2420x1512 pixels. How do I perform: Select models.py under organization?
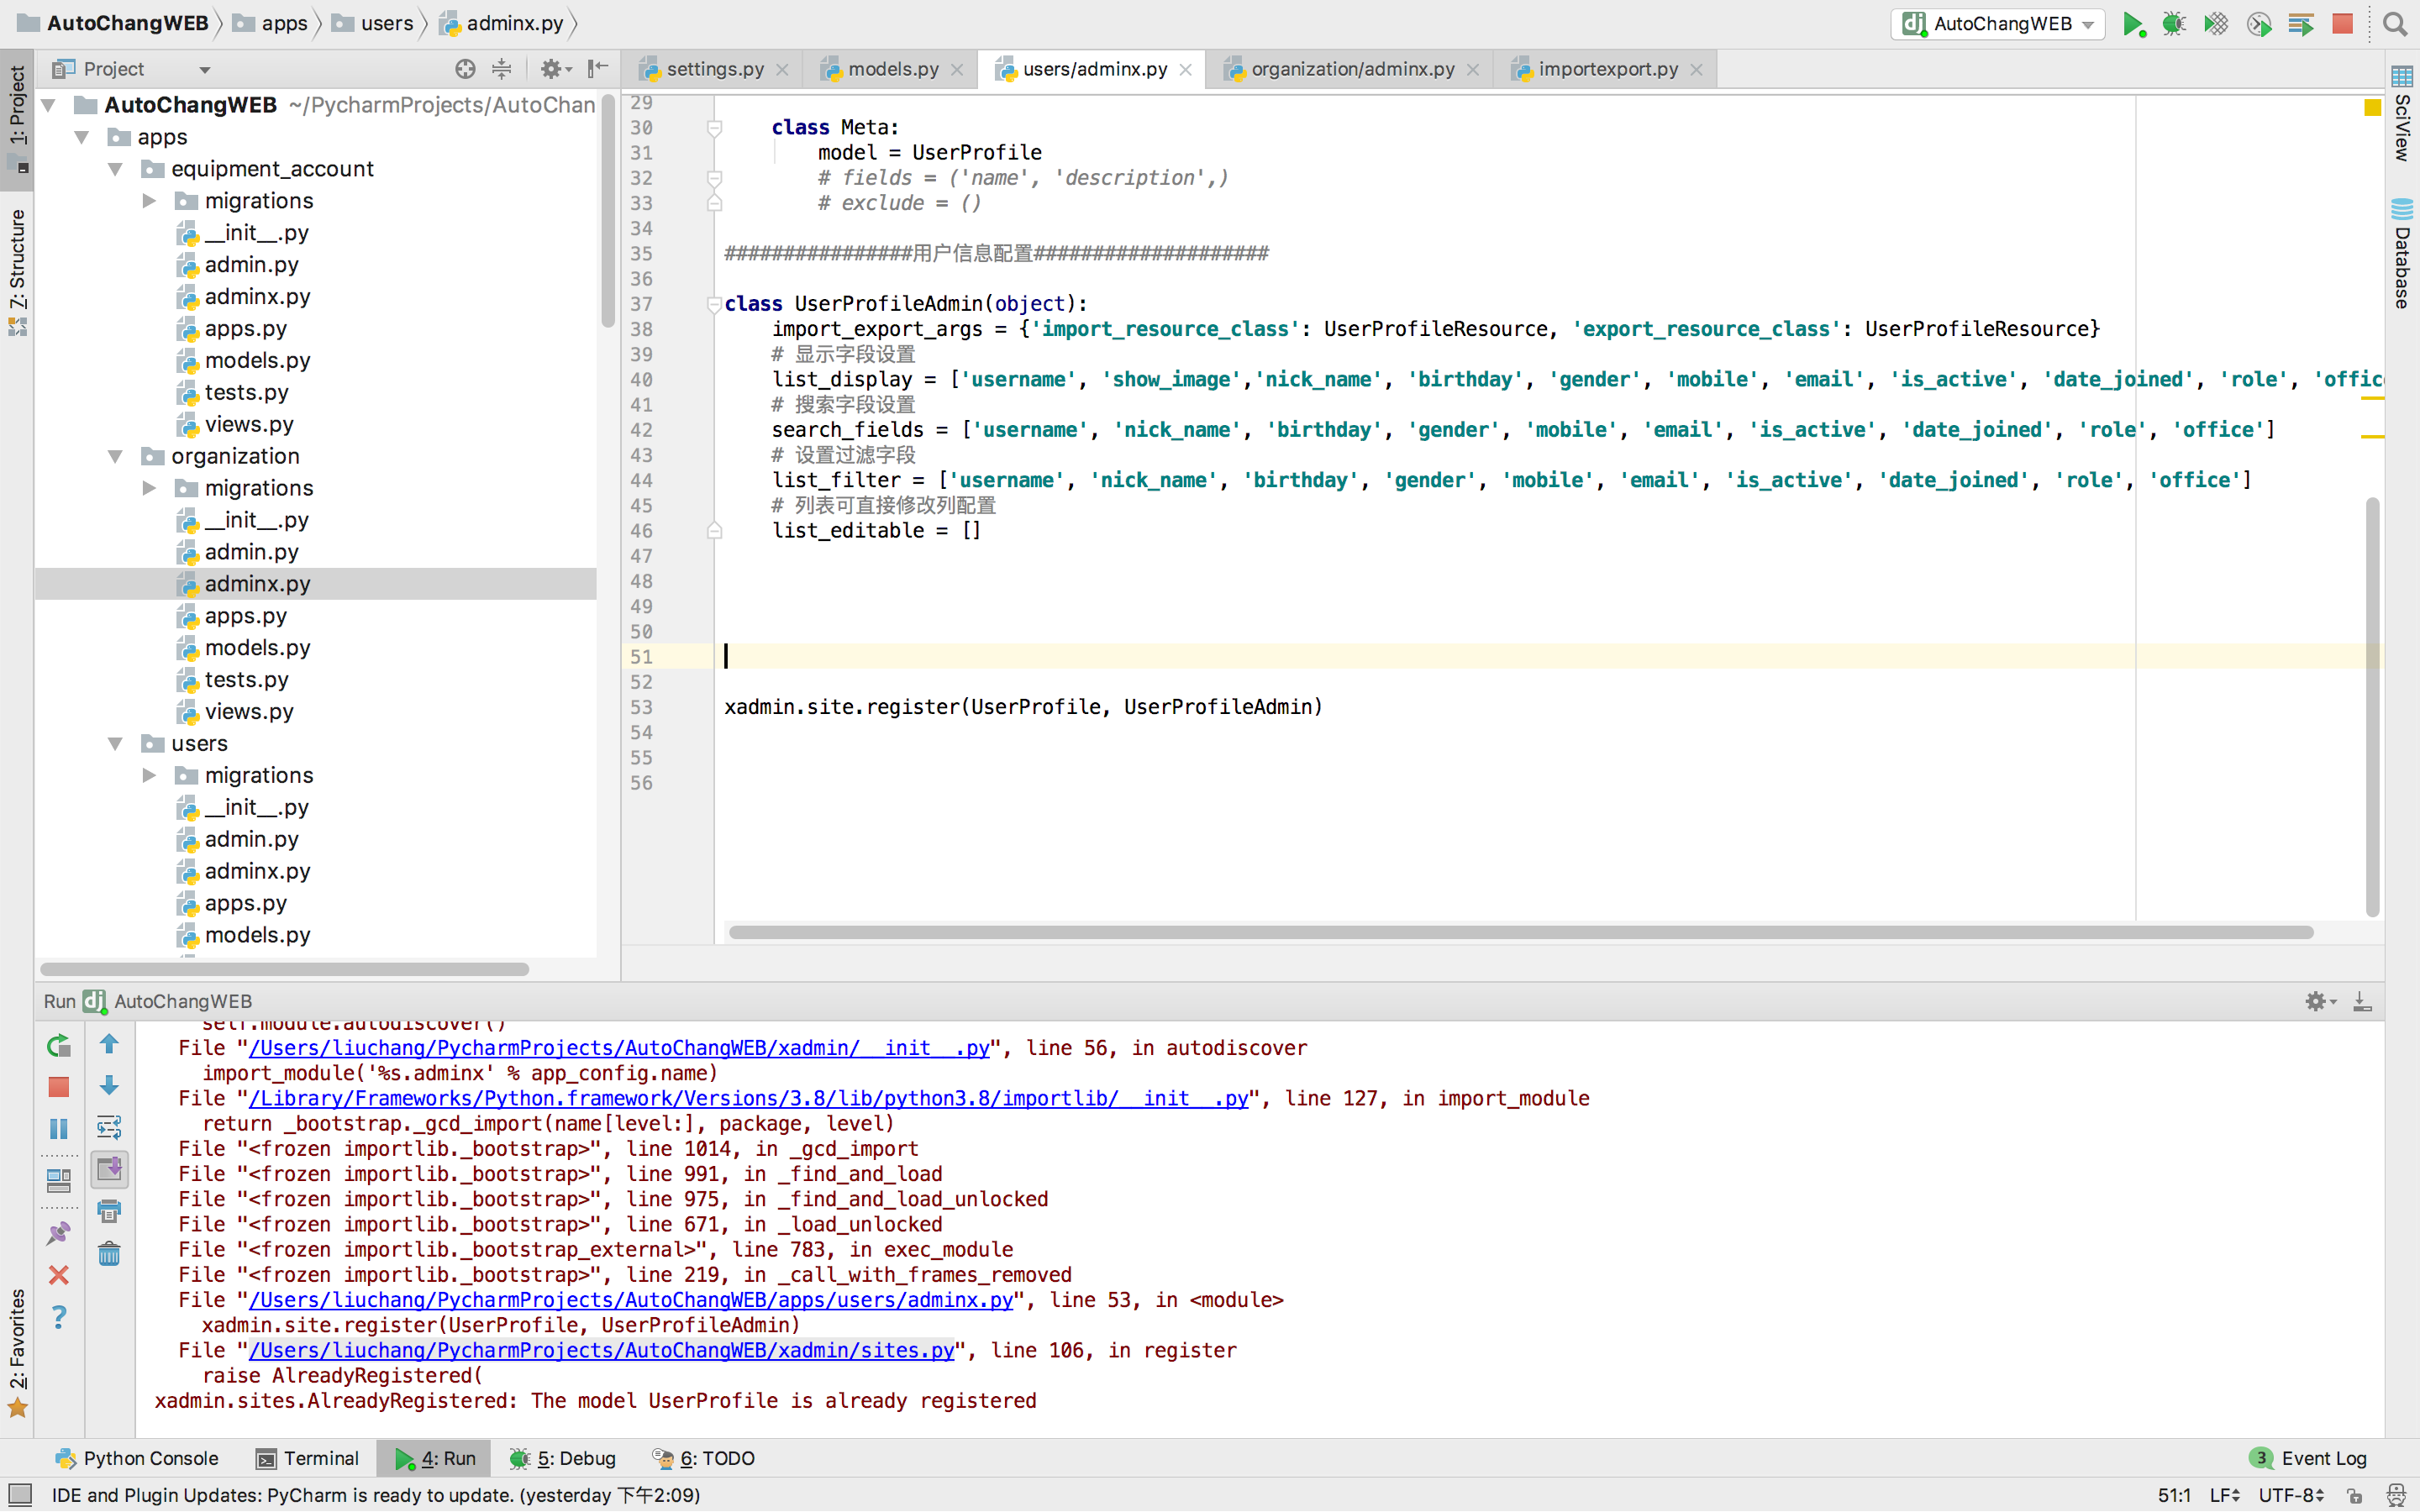(x=257, y=648)
